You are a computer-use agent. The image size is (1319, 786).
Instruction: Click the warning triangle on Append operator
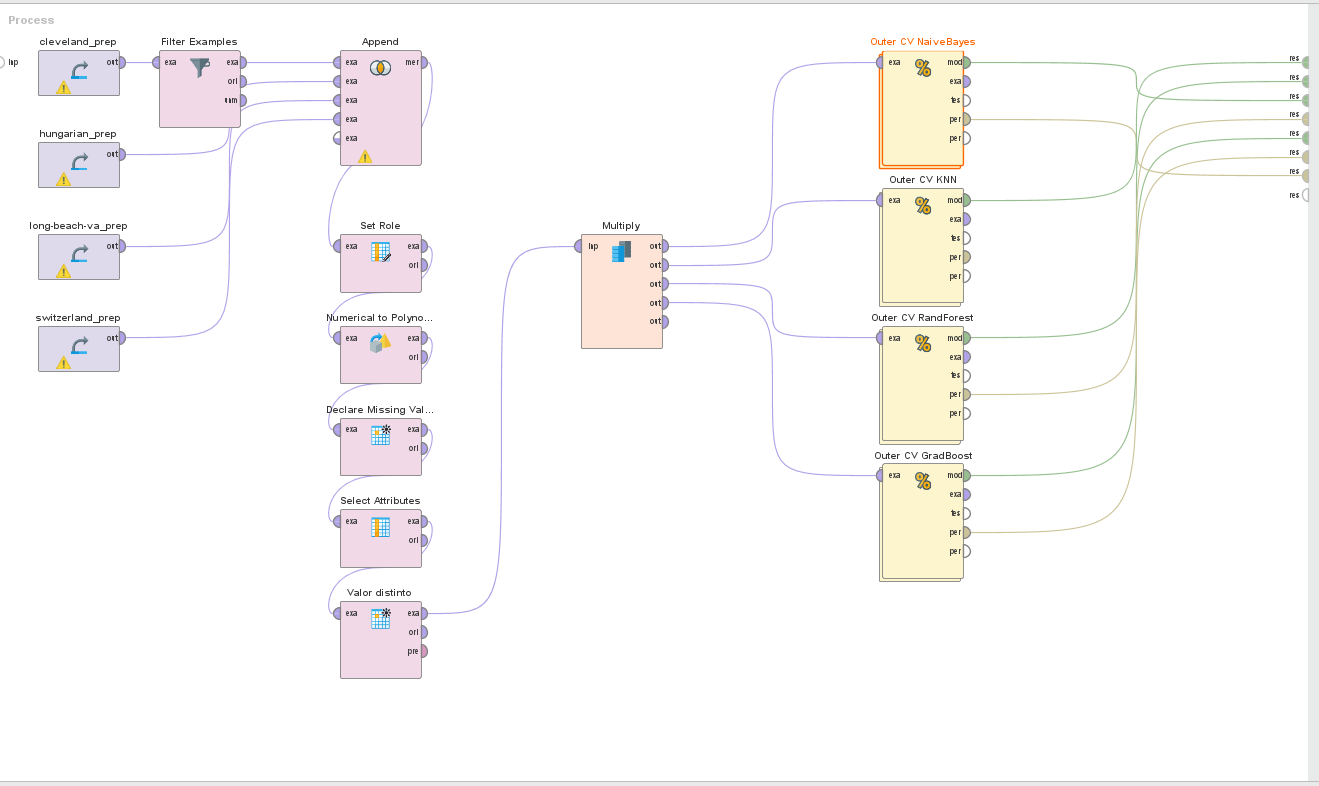coord(365,157)
